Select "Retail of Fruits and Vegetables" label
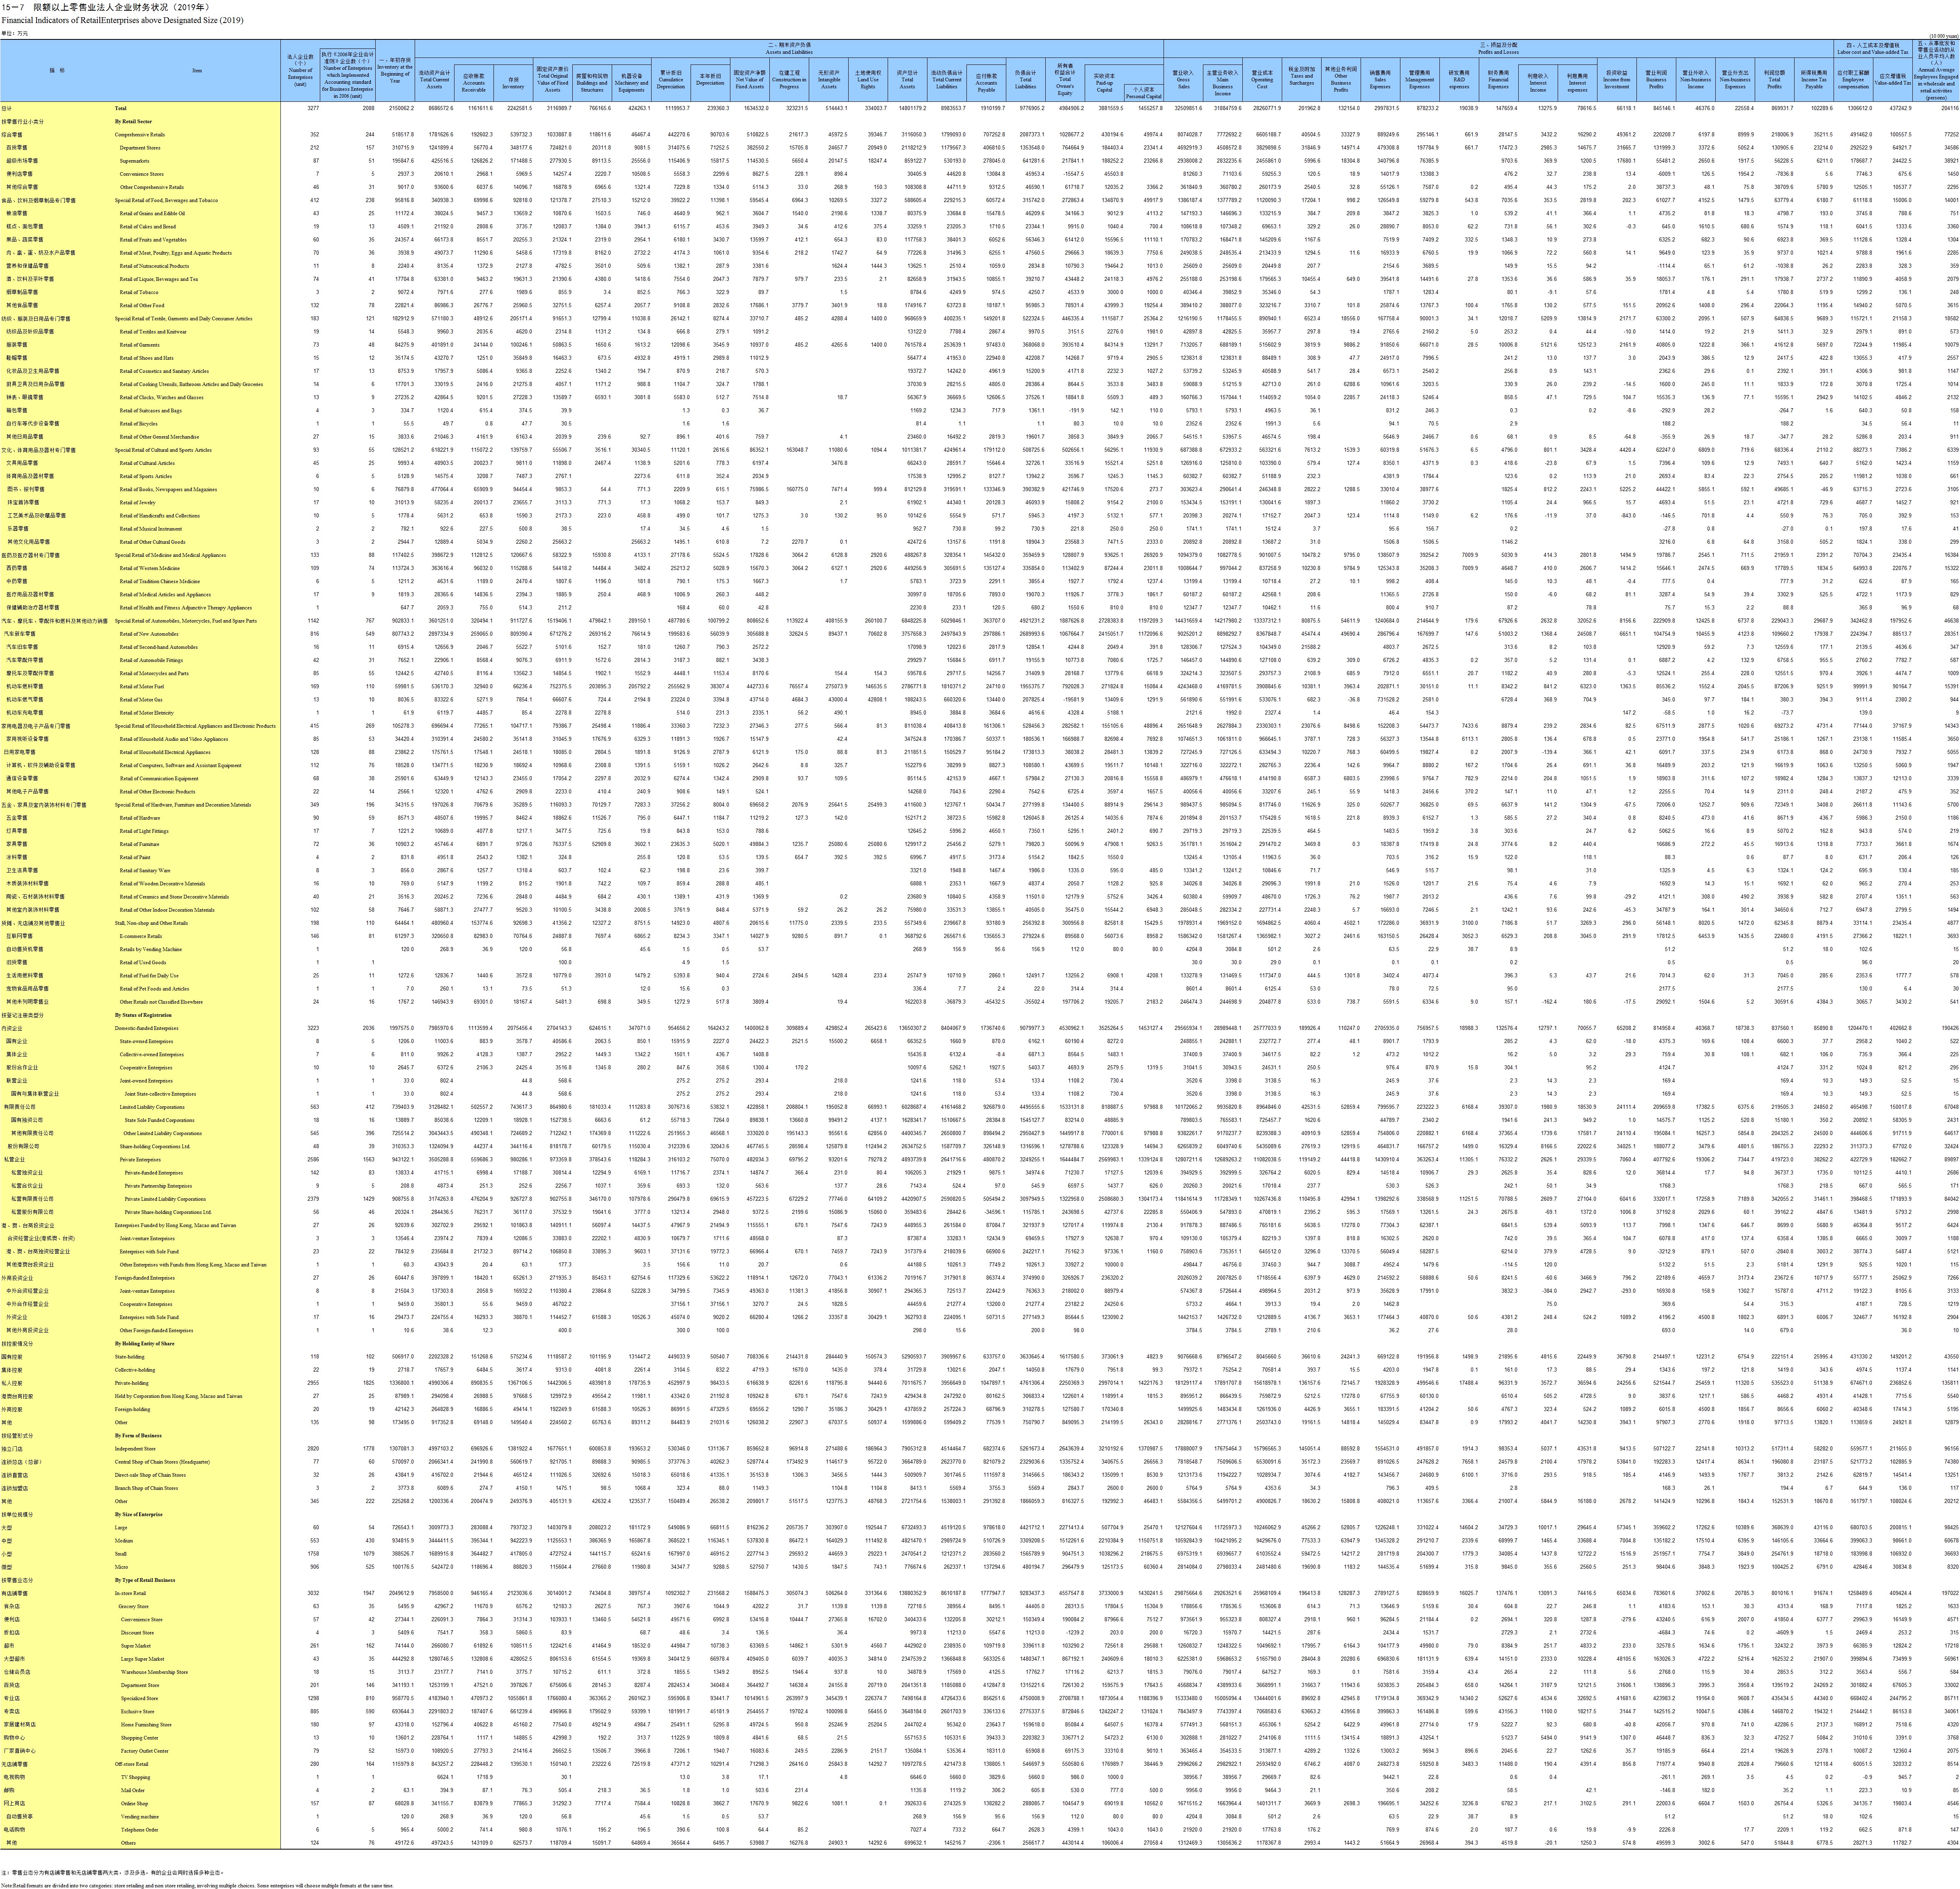Screen dimensions: 1960x1889 (153, 239)
